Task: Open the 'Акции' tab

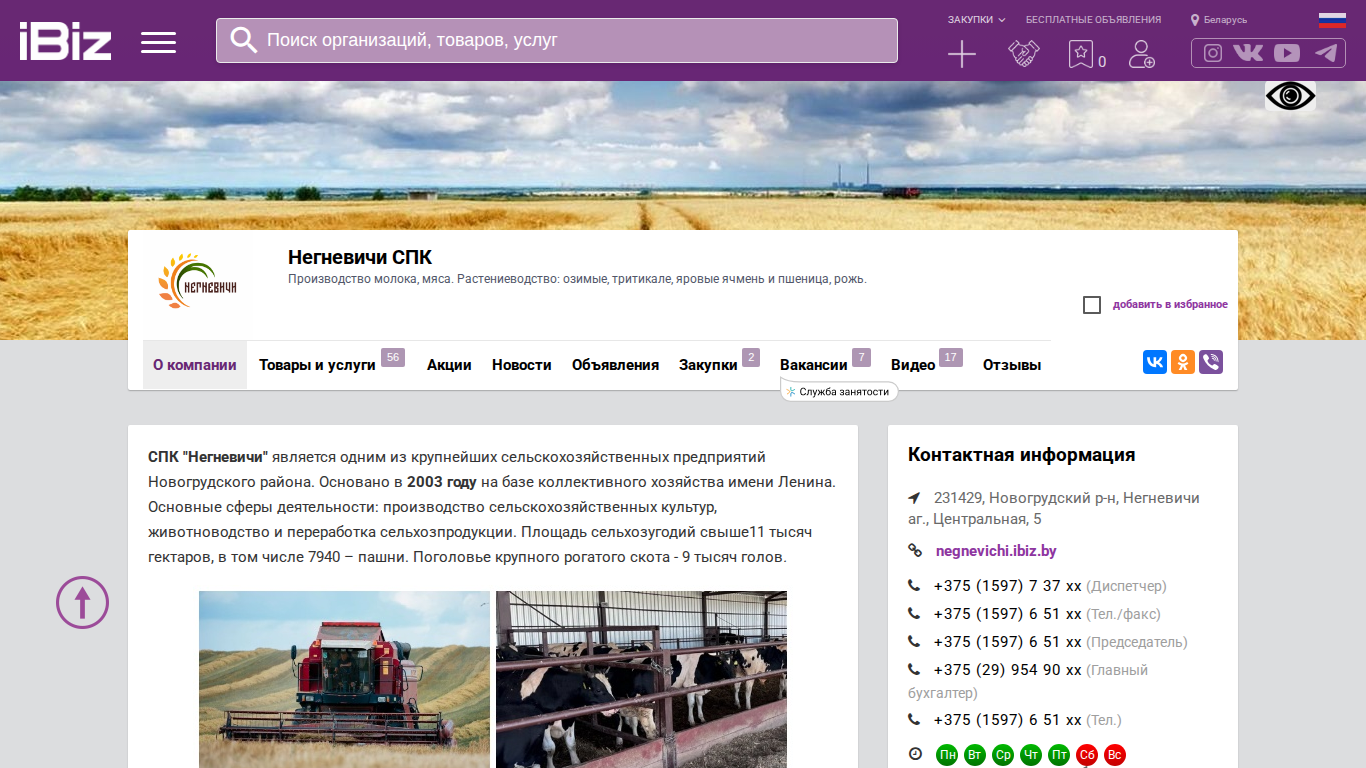Action: point(449,365)
